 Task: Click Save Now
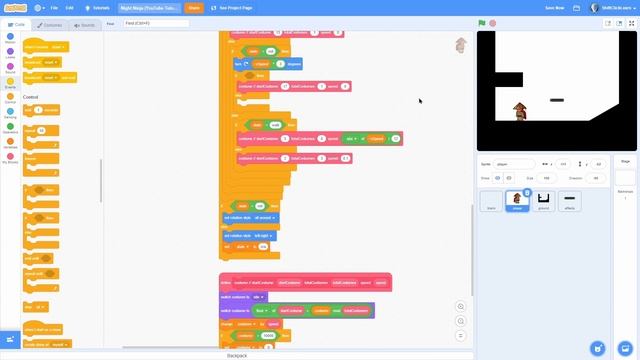click(x=554, y=8)
